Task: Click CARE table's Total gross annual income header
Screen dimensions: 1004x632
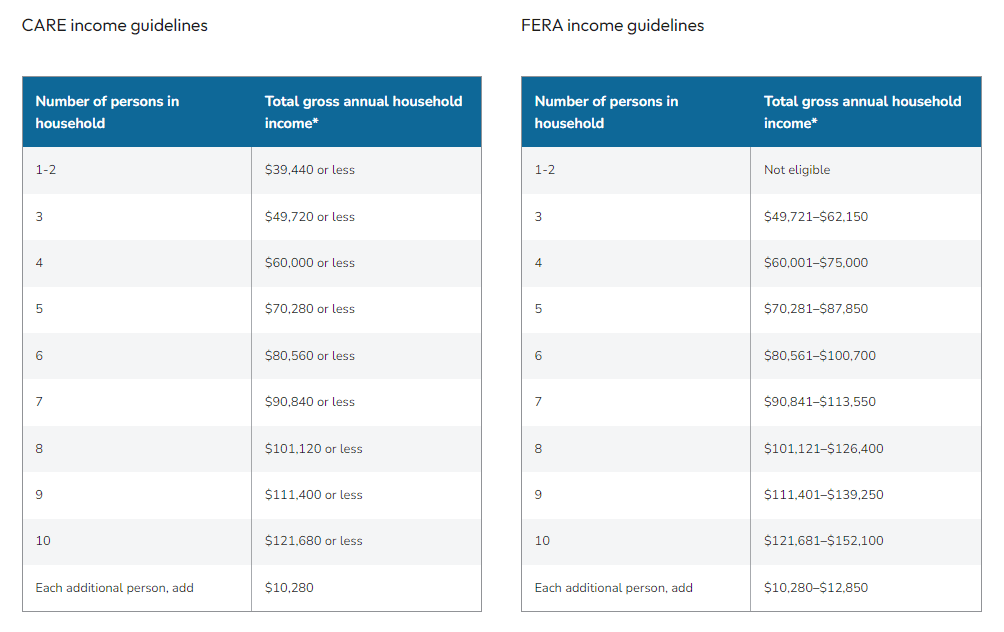Action: coord(363,112)
